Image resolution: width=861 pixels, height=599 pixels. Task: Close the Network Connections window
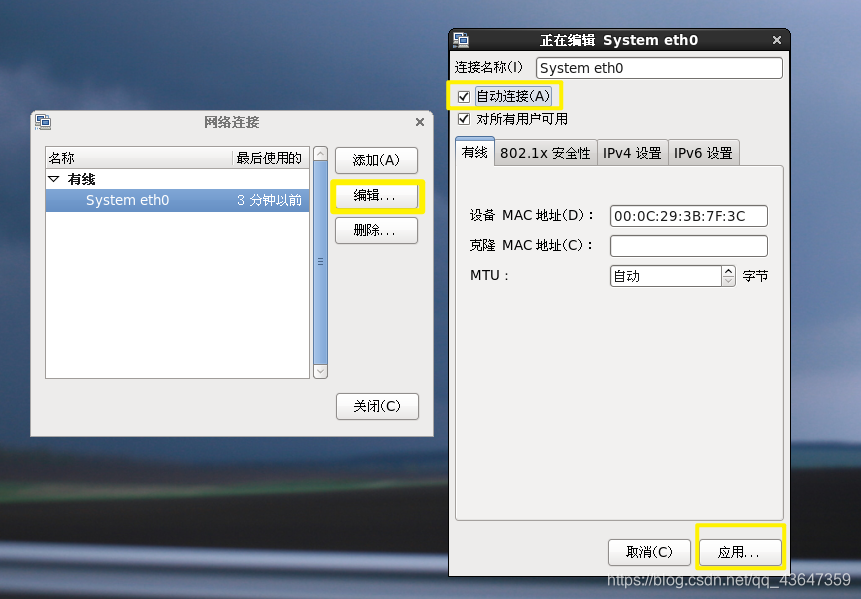tap(420, 122)
